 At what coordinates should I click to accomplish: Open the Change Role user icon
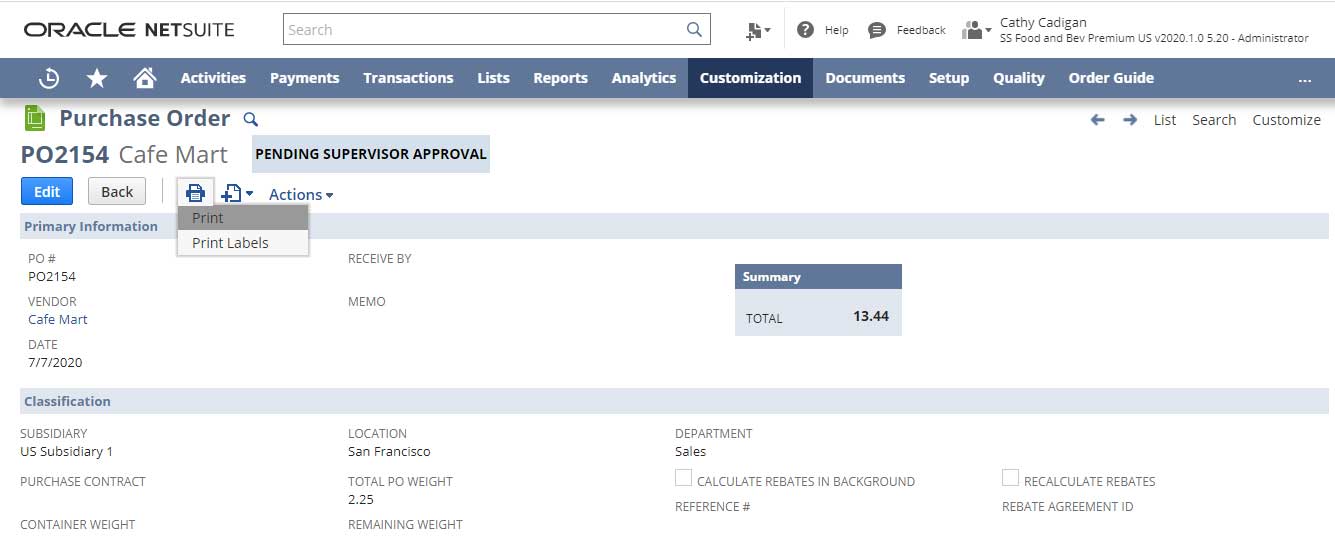[975, 30]
